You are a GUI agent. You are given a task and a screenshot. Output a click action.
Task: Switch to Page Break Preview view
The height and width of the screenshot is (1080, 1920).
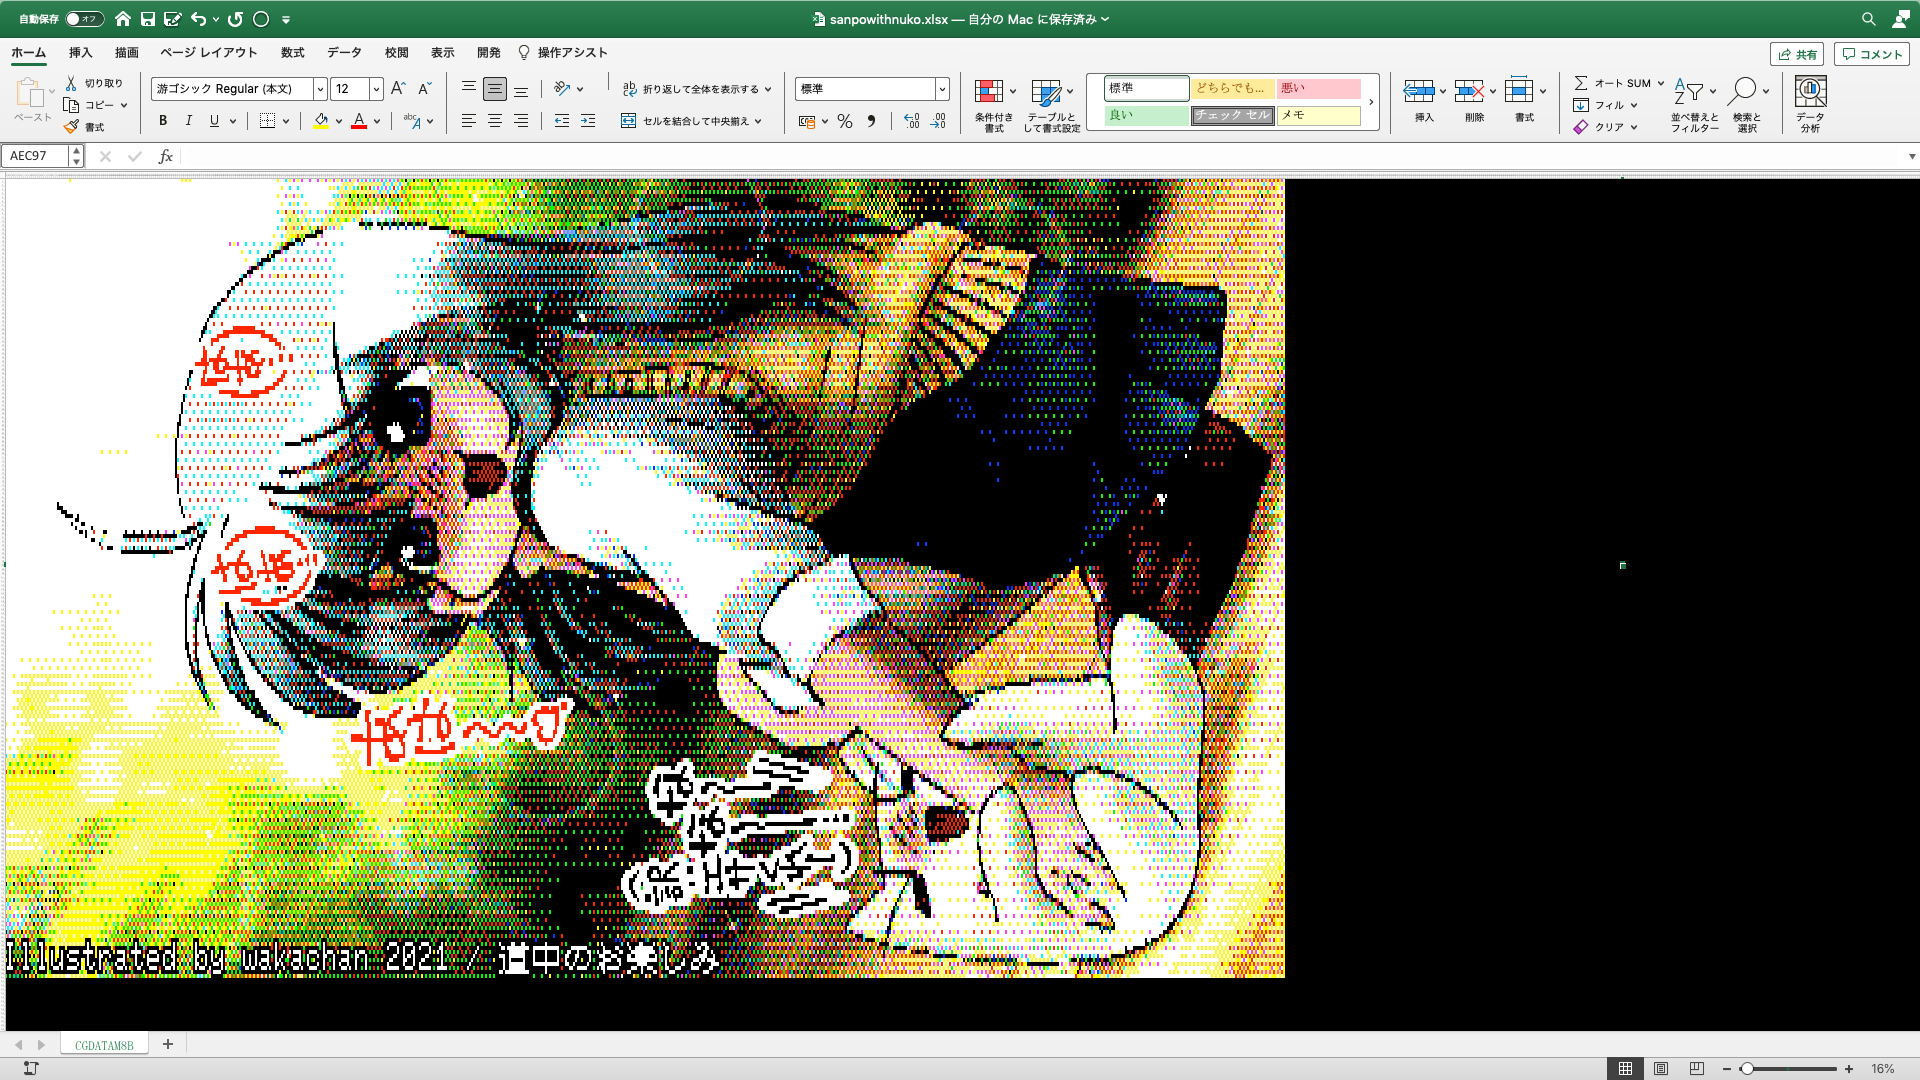(x=1697, y=1068)
